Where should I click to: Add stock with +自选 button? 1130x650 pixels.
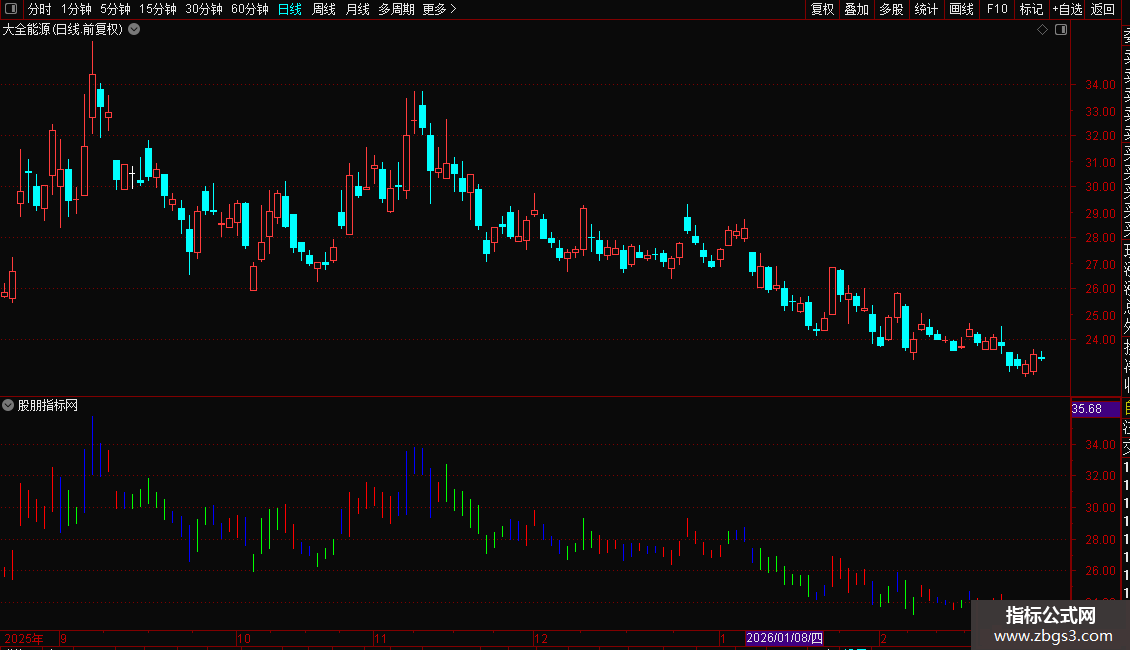pyautogui.click(x=1067, y=9)
